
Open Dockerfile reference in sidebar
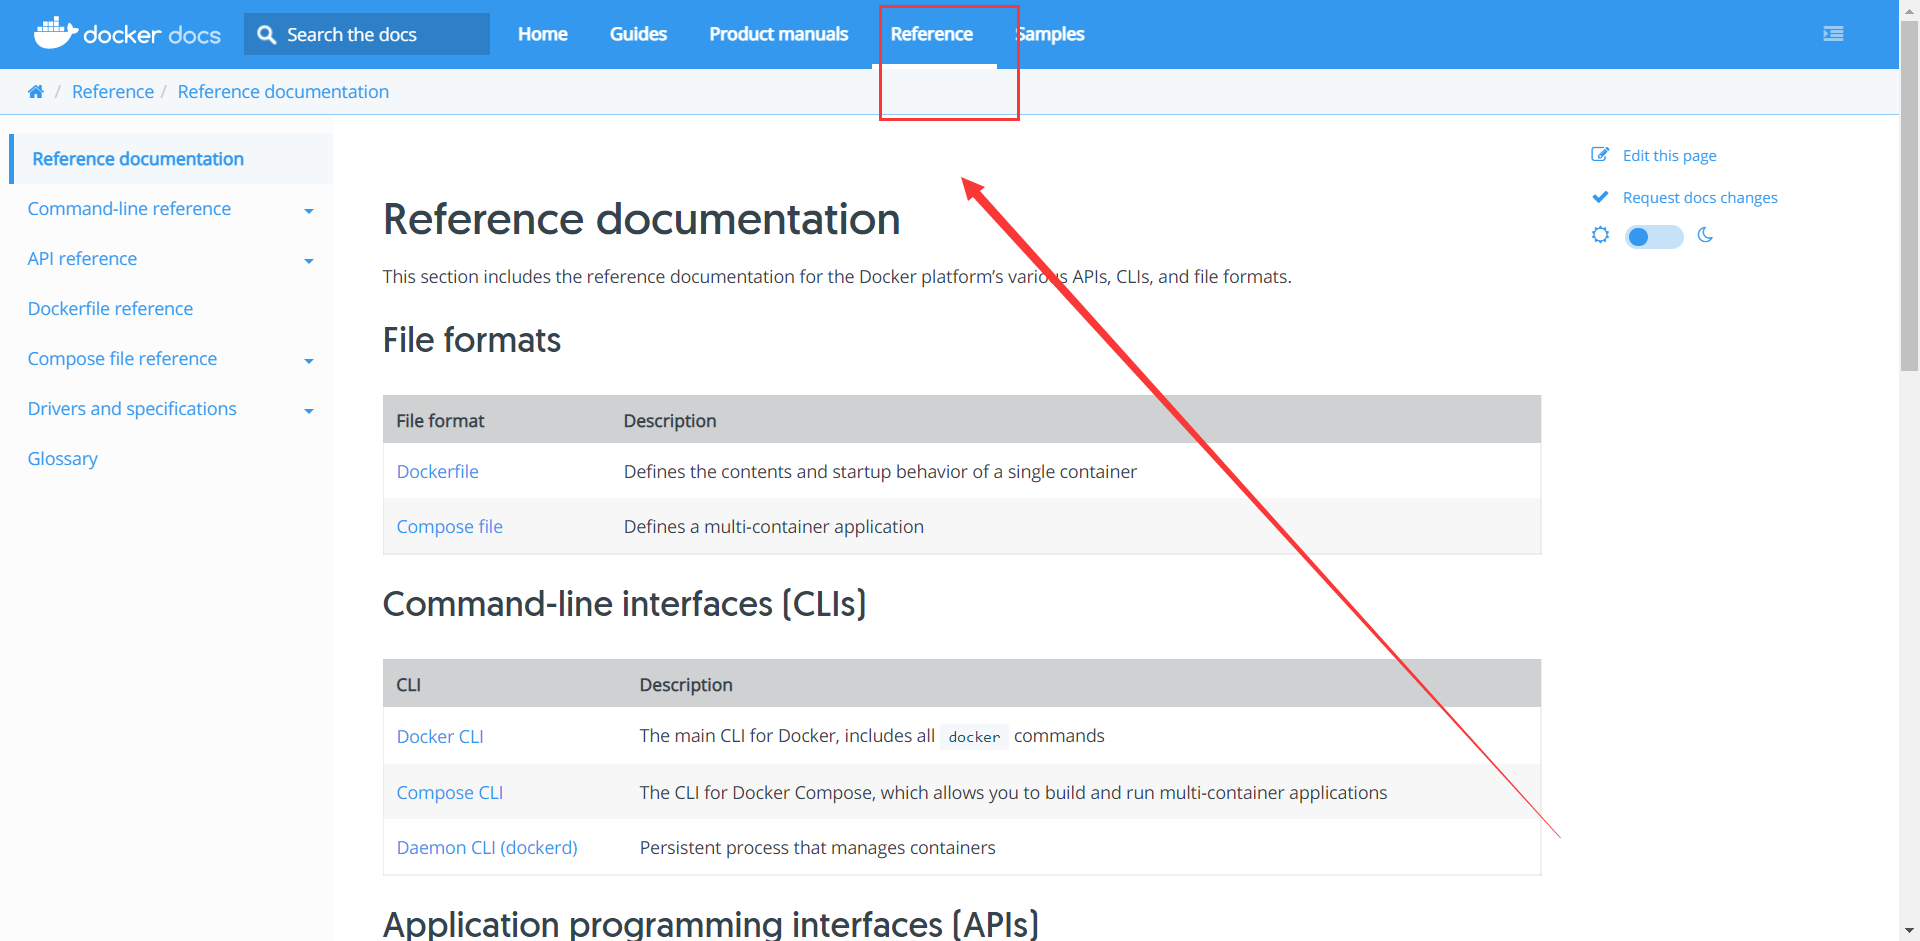[x=110, y=309]
